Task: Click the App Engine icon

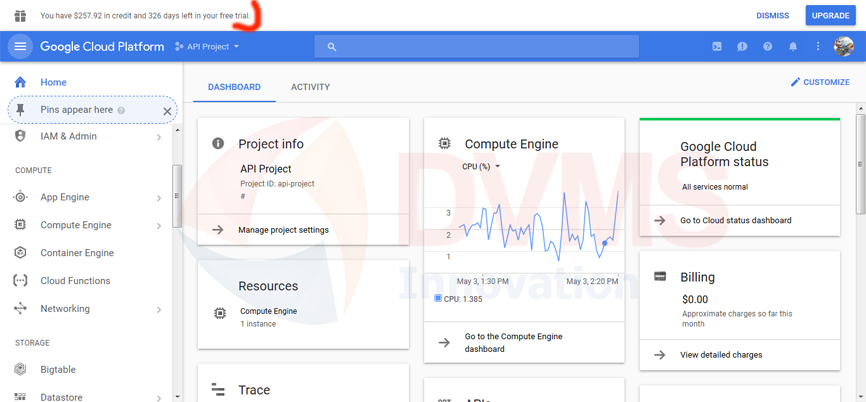Action: tap(20, 197)
